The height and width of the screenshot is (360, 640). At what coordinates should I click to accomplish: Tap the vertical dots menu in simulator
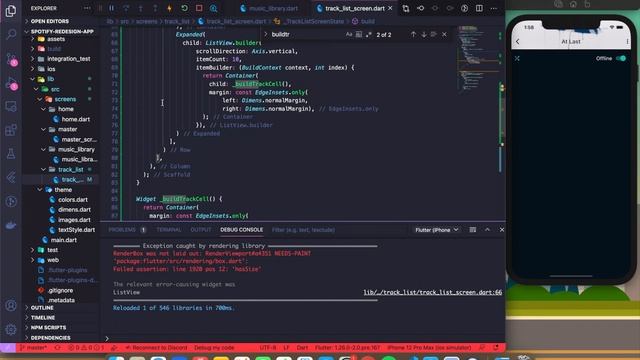[x=627, y=42]
